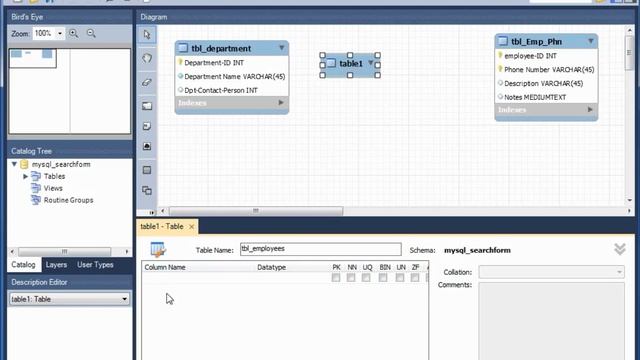
Task: Toggle the ZF checkbox
Action: (415, 278)
